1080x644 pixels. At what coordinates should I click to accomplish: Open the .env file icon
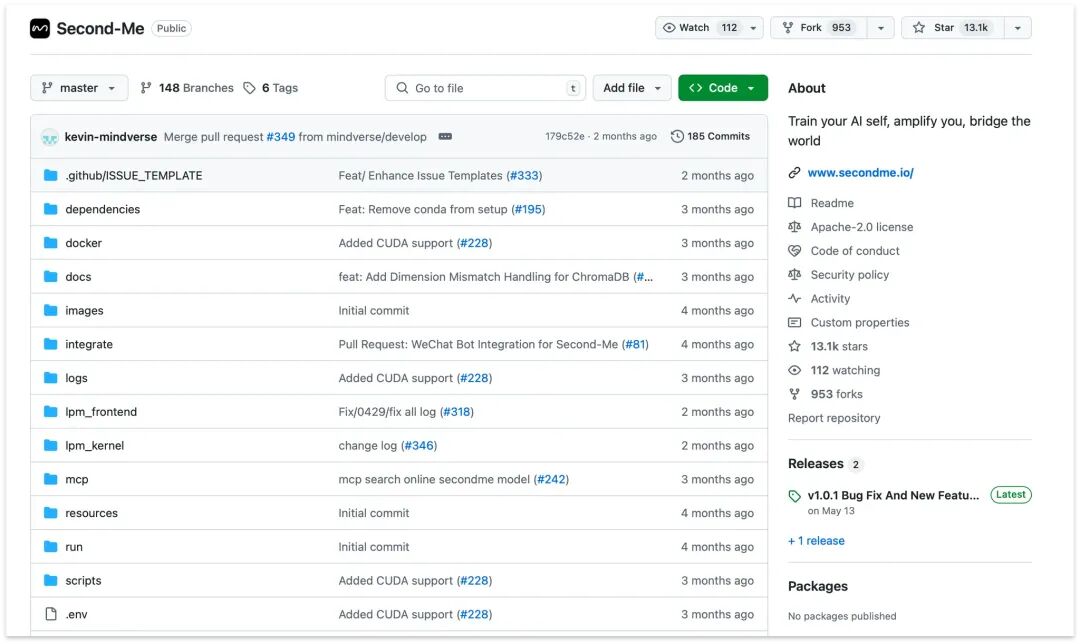click(50, 614)
